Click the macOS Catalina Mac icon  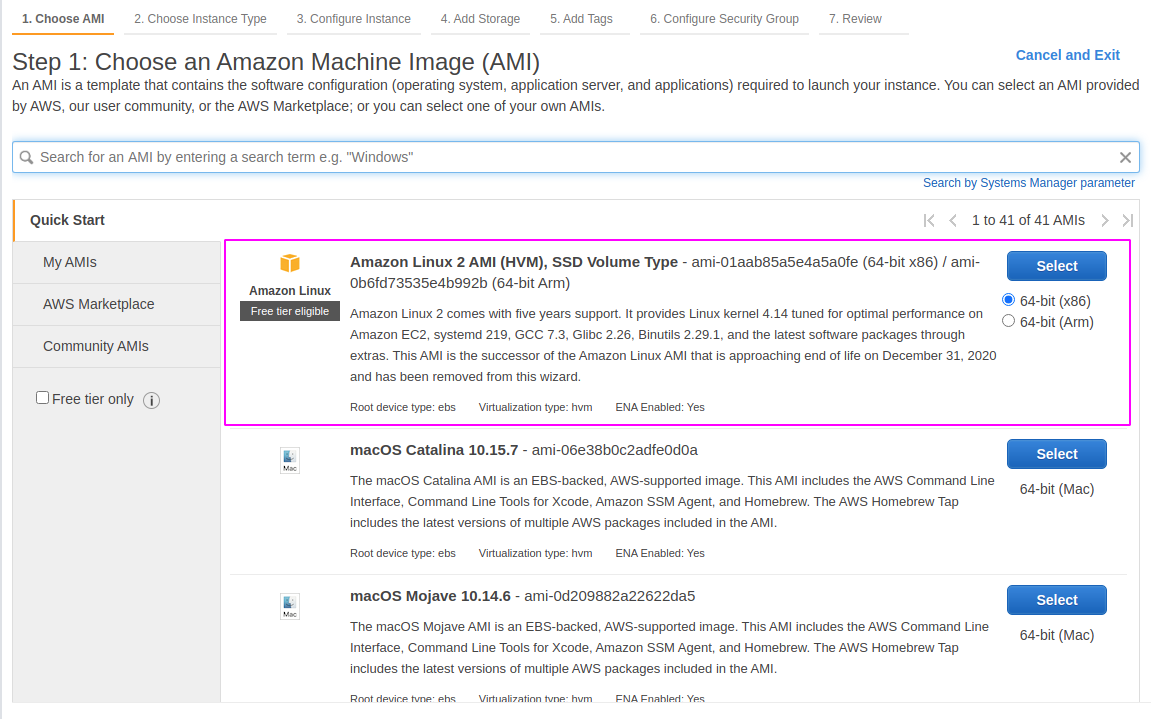(x=289, y=460)
